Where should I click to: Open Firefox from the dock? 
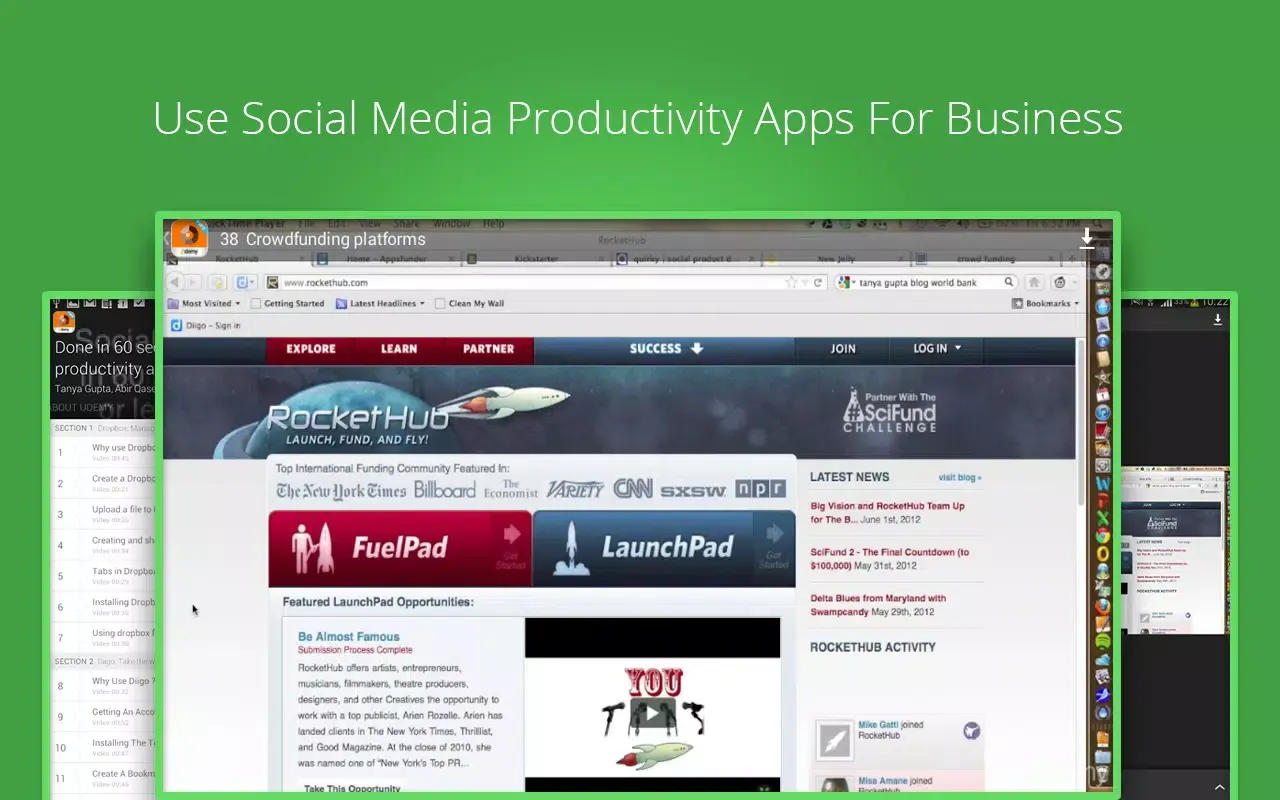(1103, 606)
